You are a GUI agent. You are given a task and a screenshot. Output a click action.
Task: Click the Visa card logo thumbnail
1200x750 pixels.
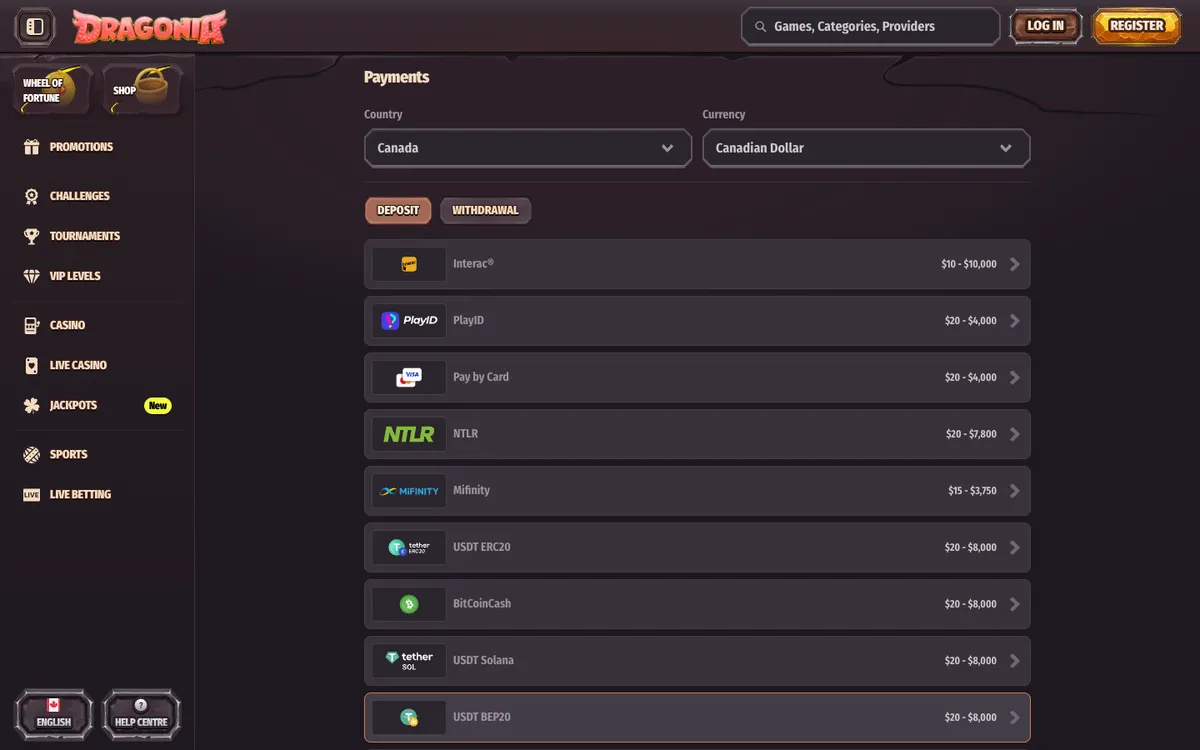[409, 377]
